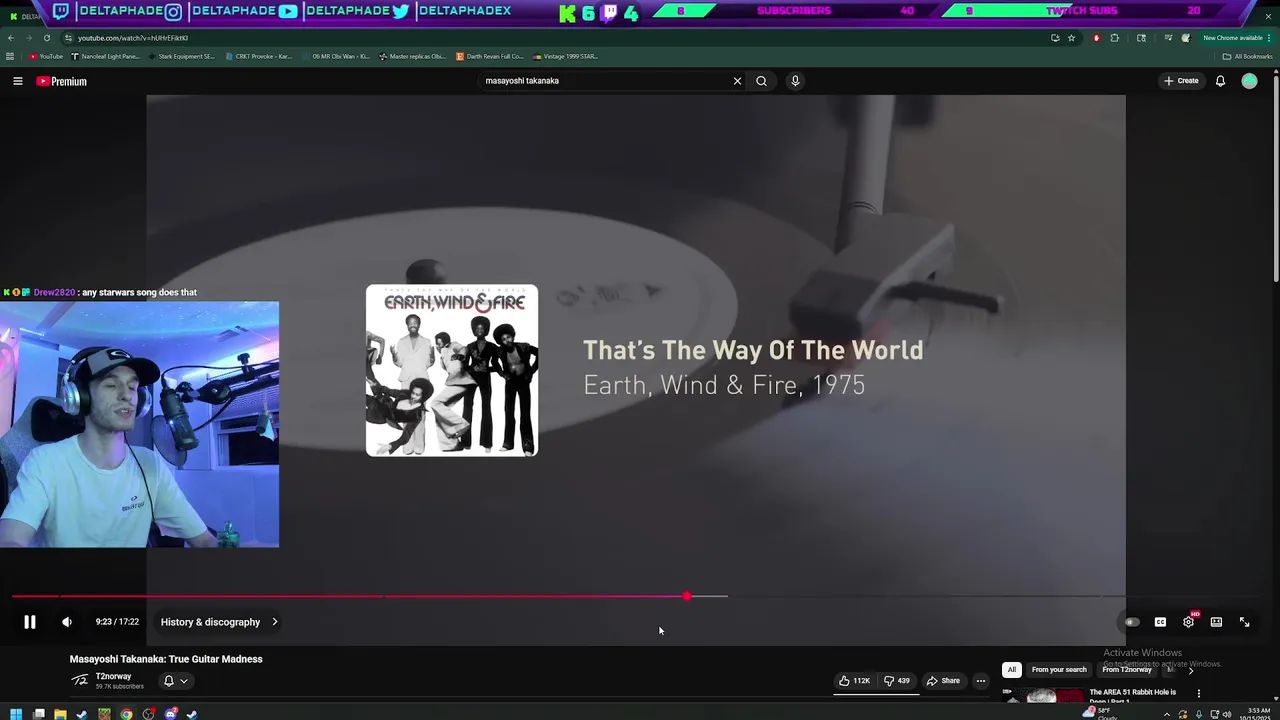Open CRKT Provoke bookmark
The height and width of the screenshot is (720, 1280).
tap(258, 56)
